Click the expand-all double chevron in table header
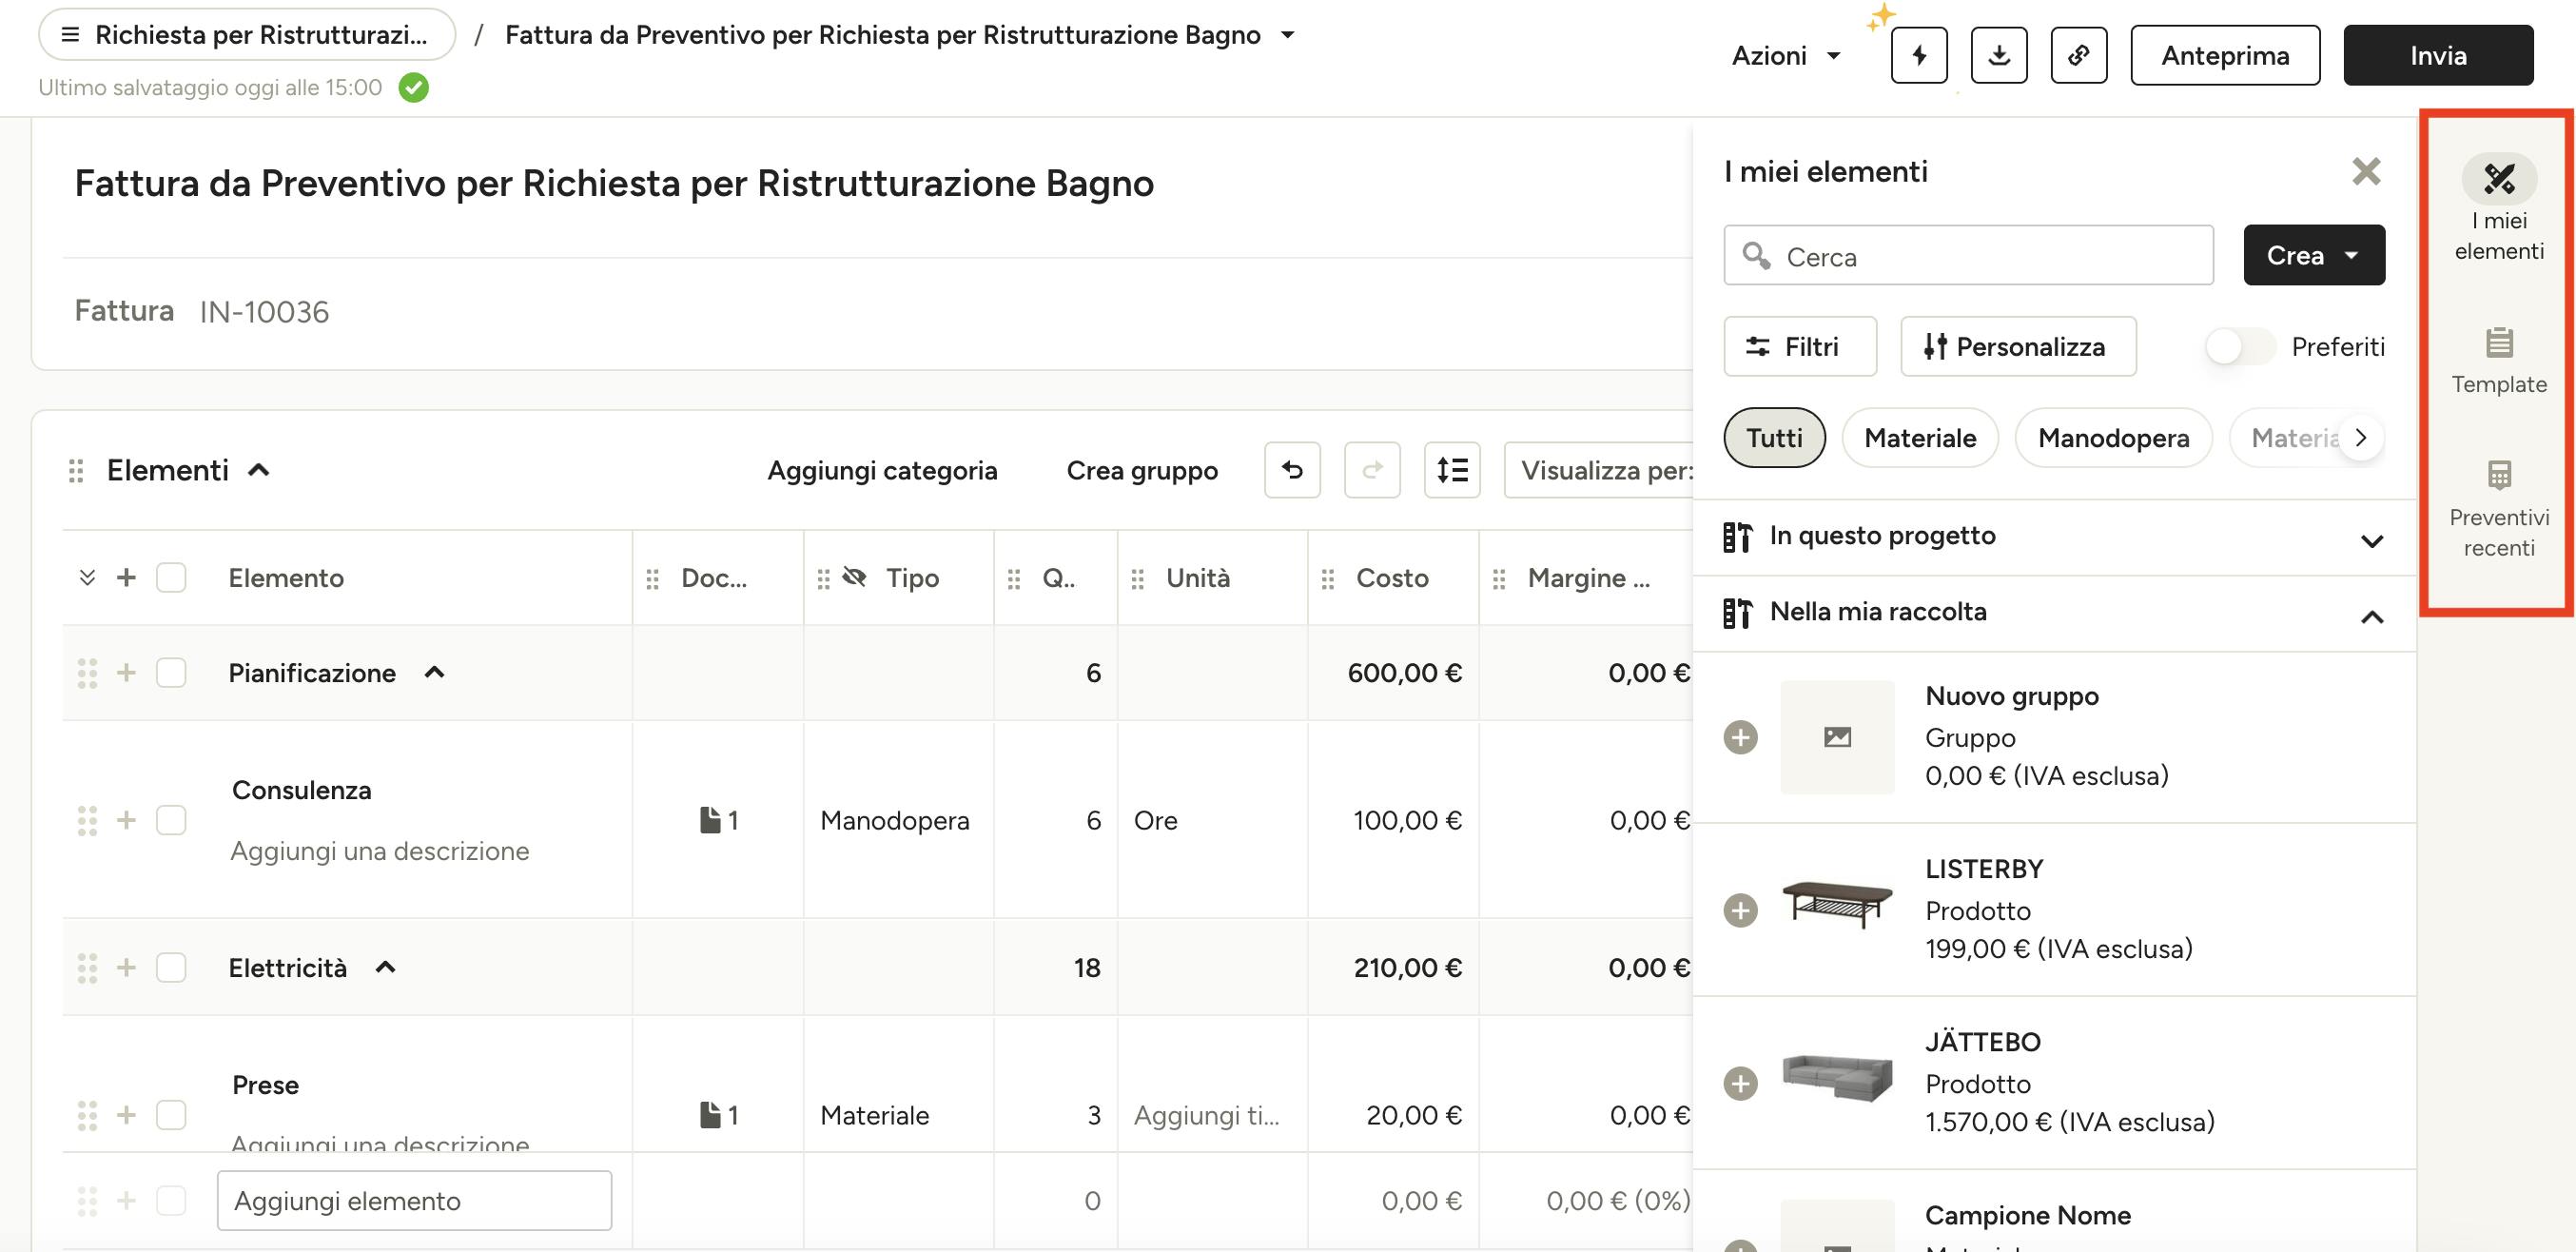Screen dimensions: 2576x1252 click(x=87, y=577)
